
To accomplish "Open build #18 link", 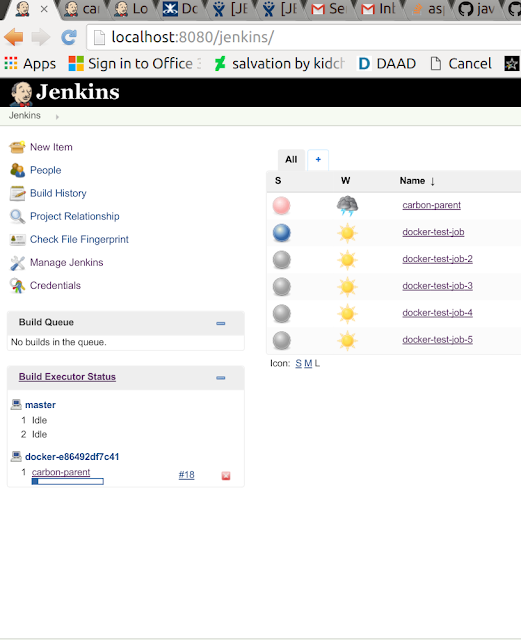I will coord(187,475).
